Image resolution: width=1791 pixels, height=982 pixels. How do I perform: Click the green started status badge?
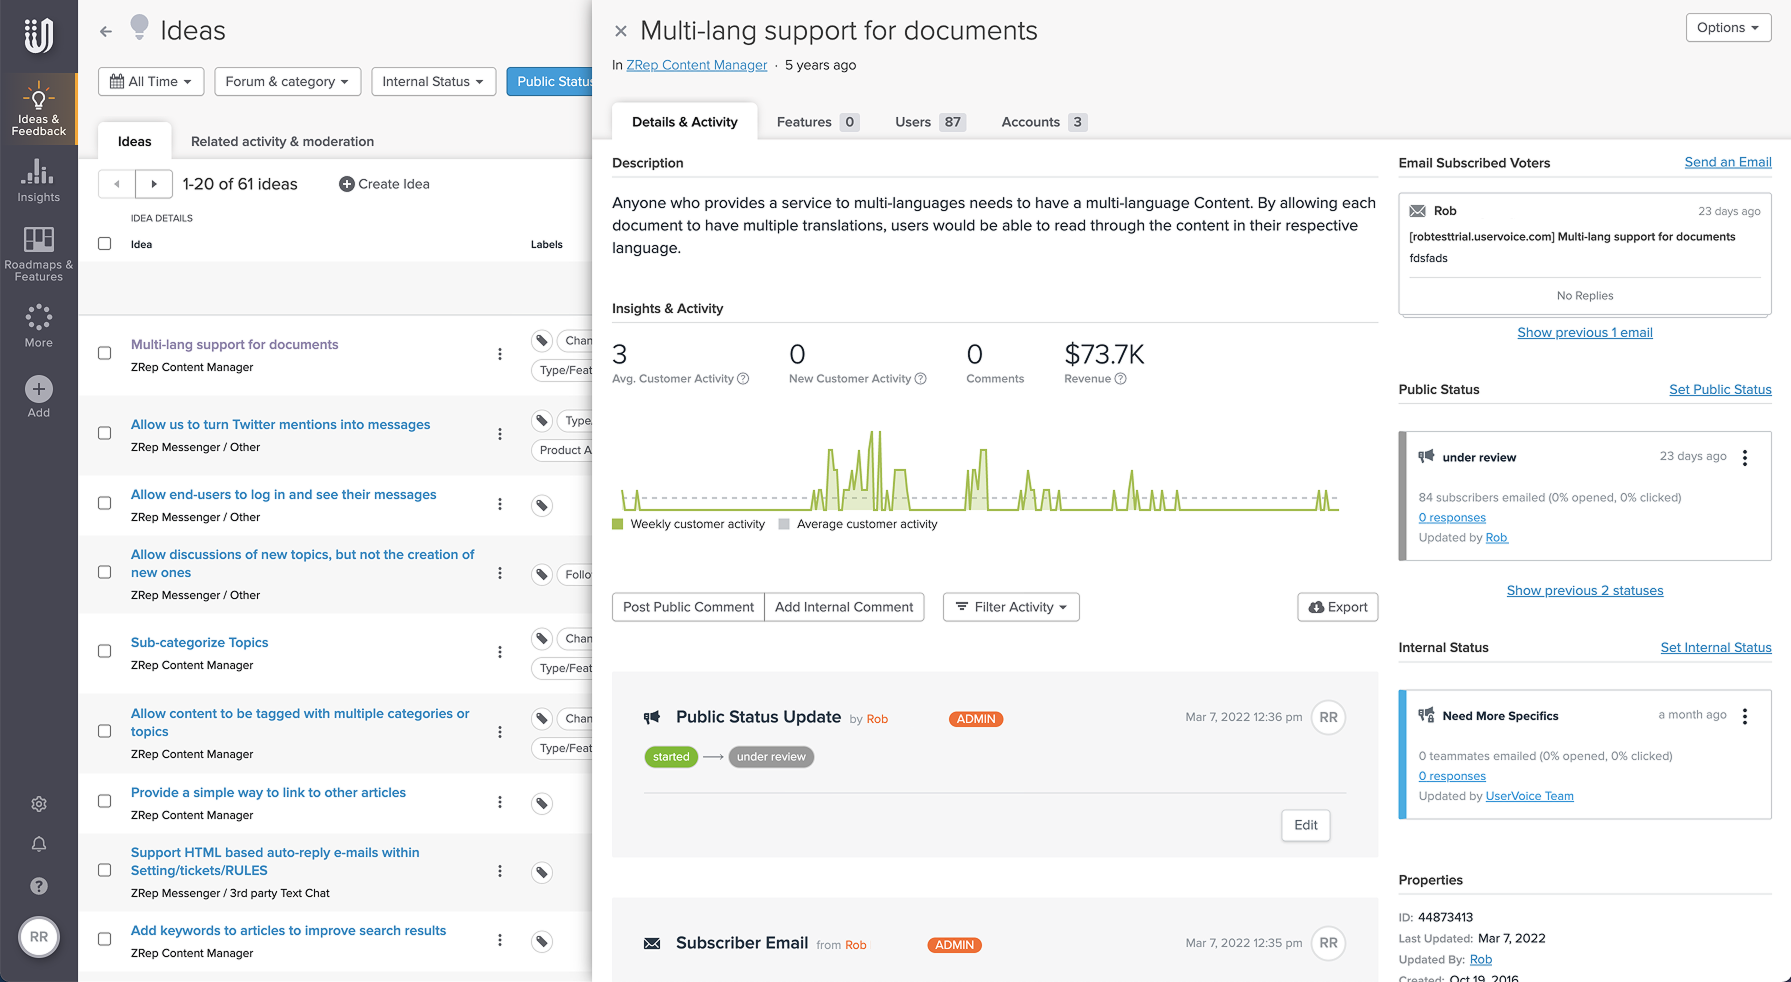click(671, 757)
